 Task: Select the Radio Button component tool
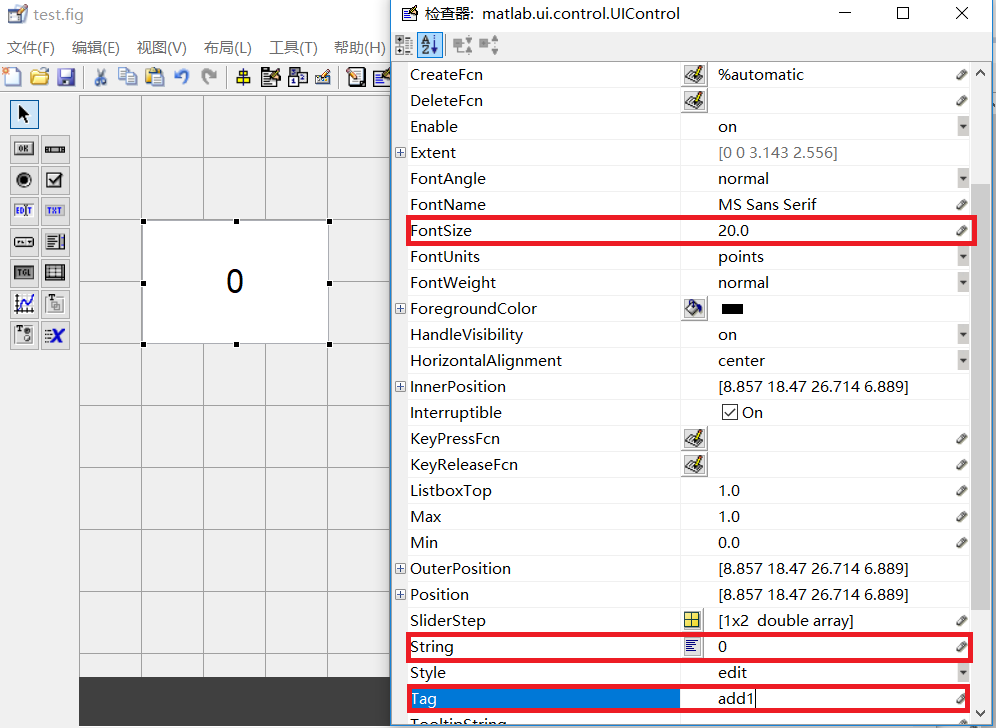[x=24, y=180]
